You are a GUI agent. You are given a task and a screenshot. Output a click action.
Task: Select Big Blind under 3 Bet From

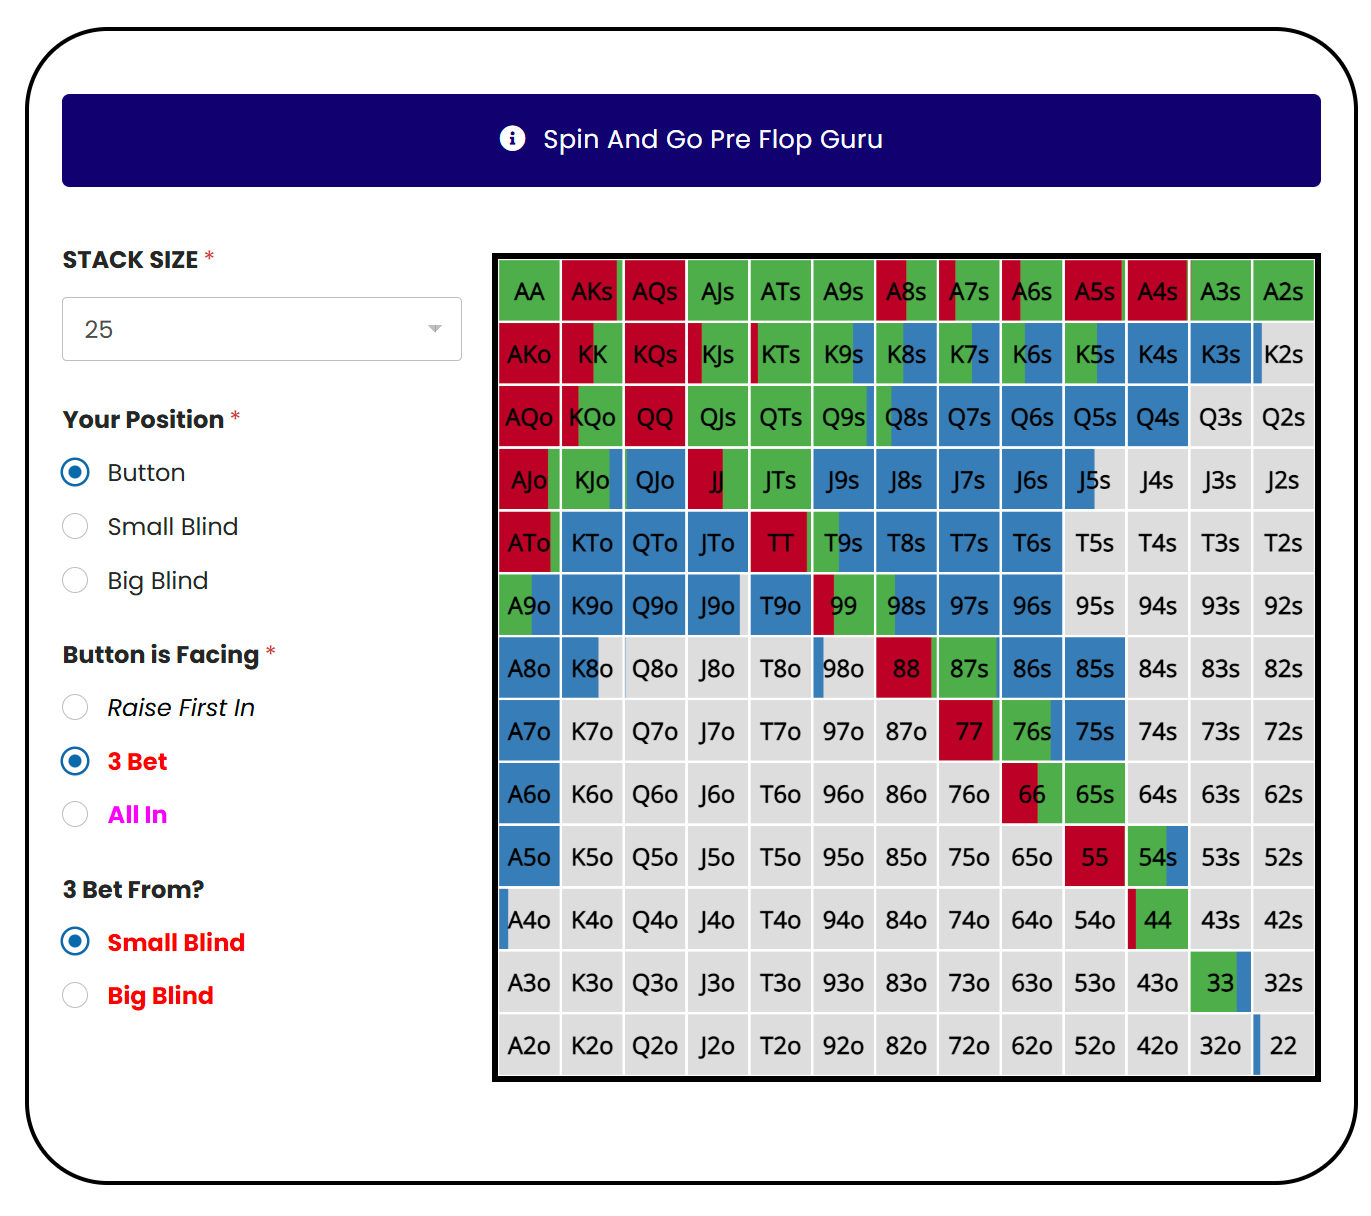pyautogui.click(x=75, y=995)
